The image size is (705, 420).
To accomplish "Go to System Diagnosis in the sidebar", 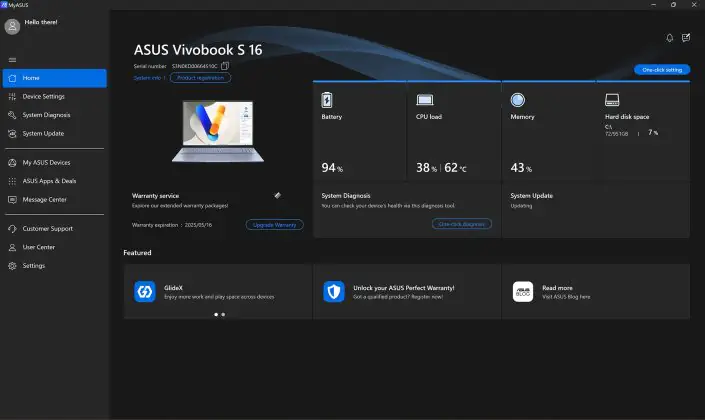I will click(54, 115).
